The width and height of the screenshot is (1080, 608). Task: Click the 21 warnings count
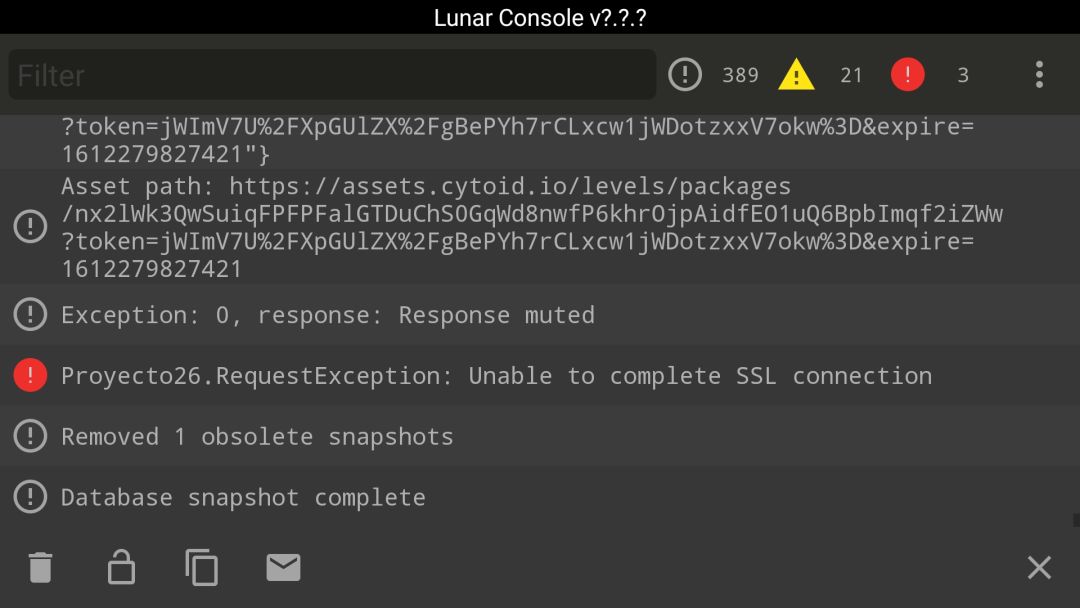pyautogui.click(x=851, y=75)
